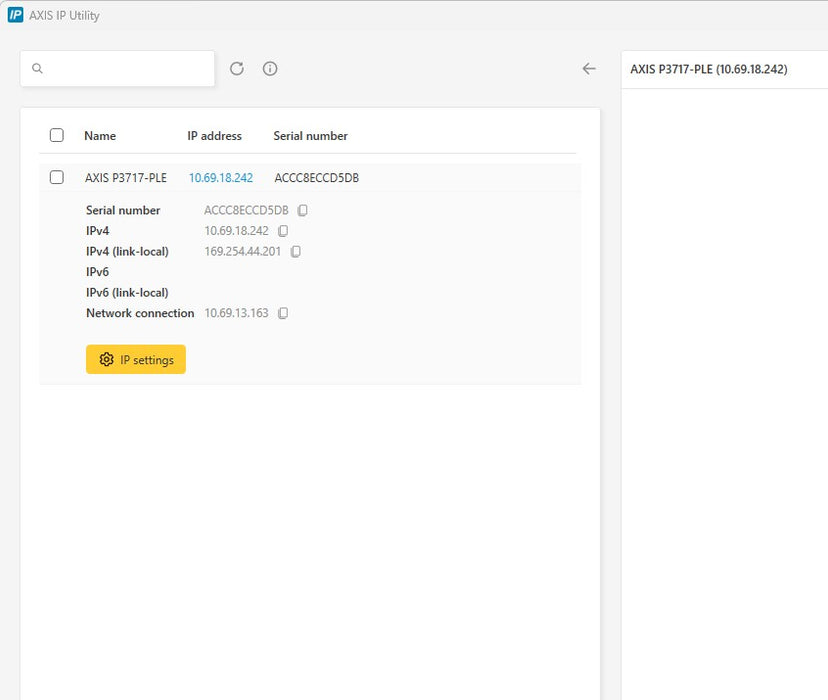
Task: Click the magnifier icon in search box
Action: coord(37,69)
